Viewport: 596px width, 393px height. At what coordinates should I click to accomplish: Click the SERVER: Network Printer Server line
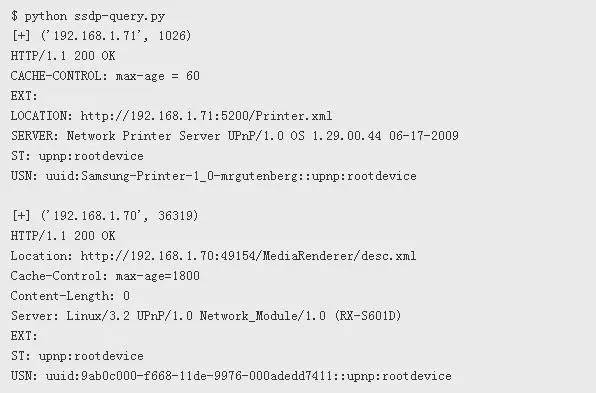(235, 136)
